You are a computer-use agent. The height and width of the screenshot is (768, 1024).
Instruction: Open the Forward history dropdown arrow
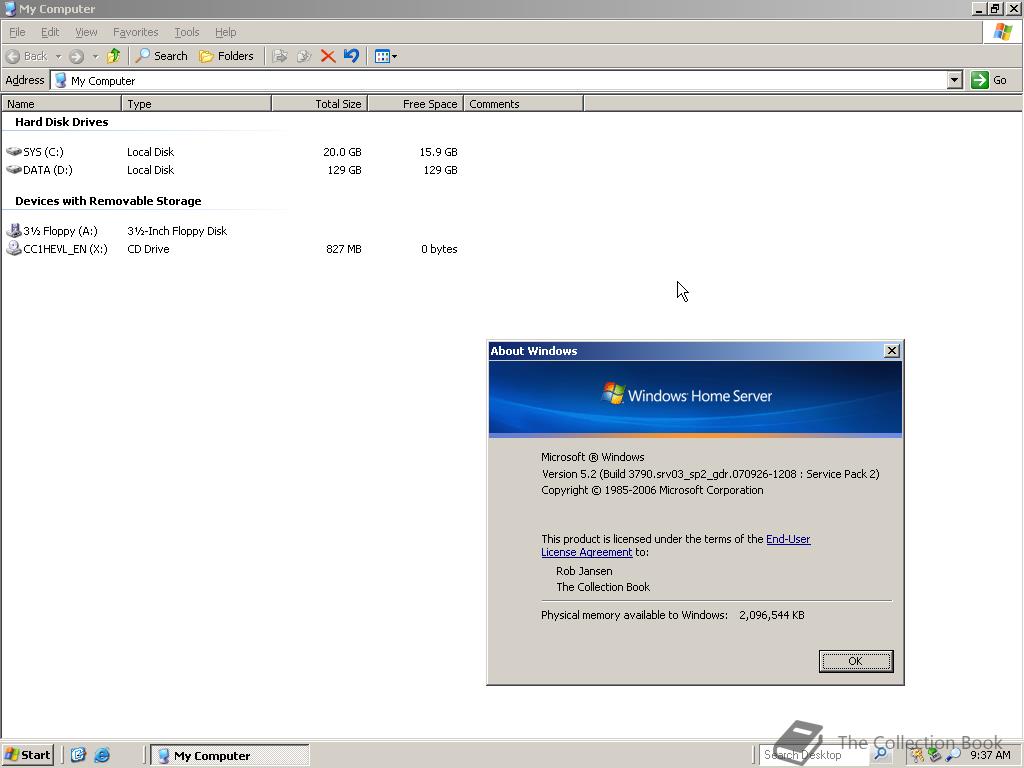click(x=95, y=57)
